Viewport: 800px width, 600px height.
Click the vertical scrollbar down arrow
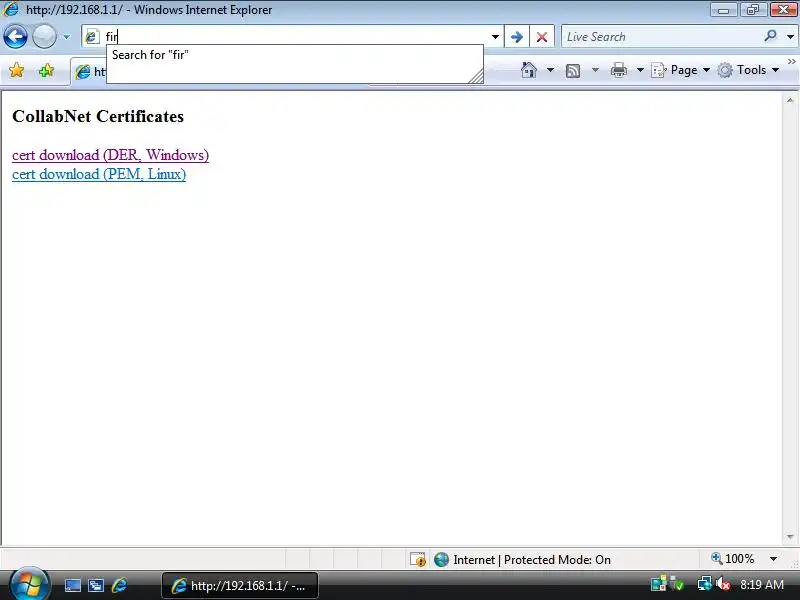pyautogui.click(x=790, y=537)
